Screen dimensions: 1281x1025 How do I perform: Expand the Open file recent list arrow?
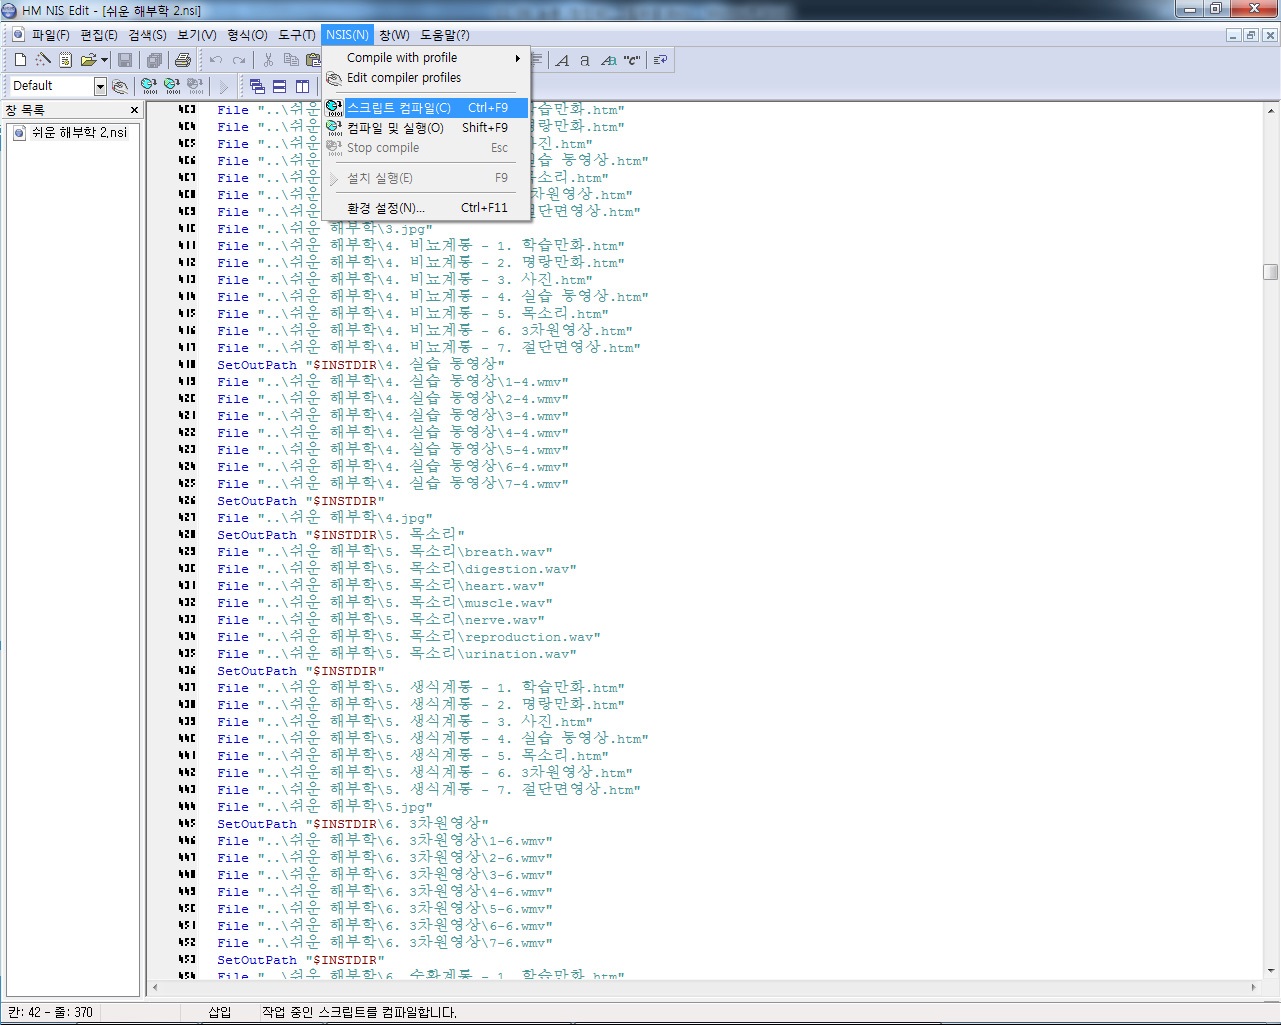(x=104, y=60)
